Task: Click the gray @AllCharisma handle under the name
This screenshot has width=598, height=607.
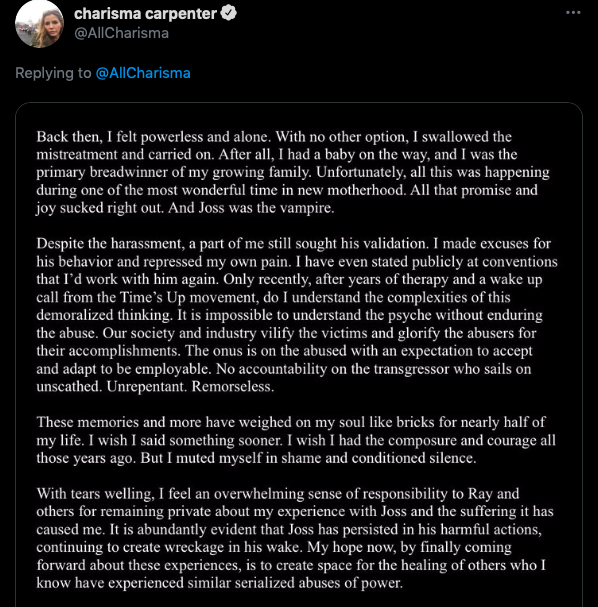Action: pyautogui.click(x=121, y=33)
